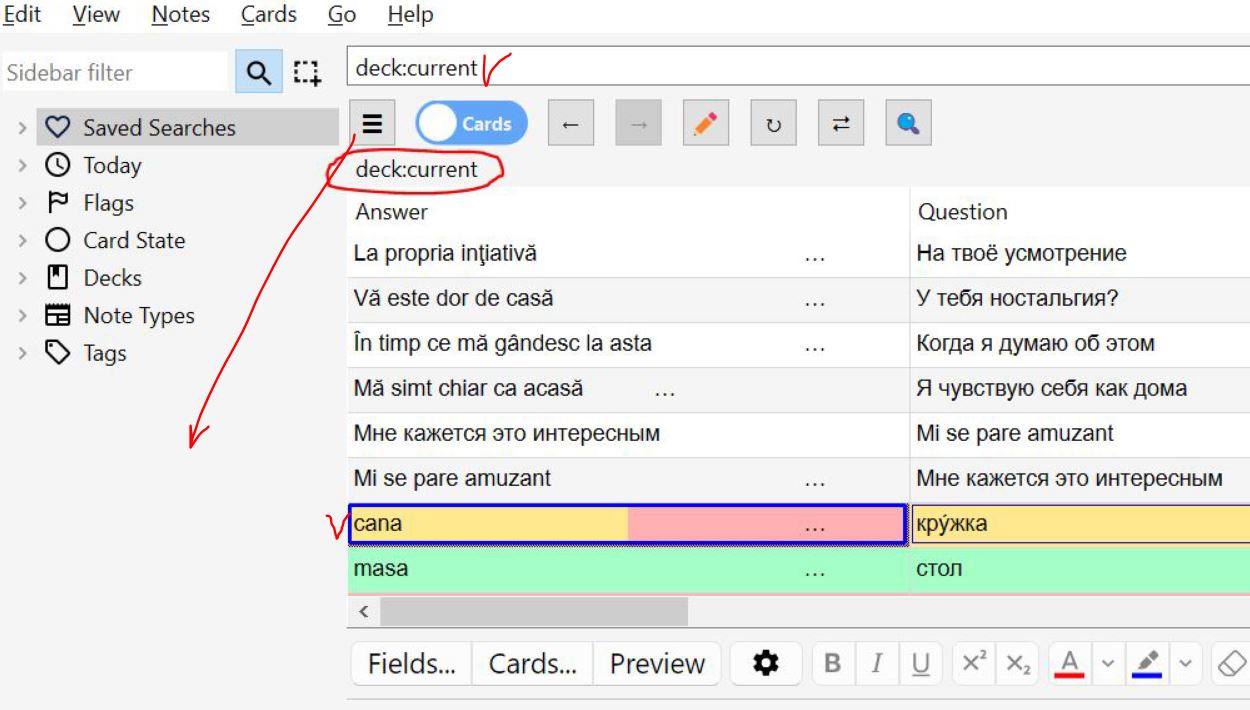Click the blue magnifier search button

click(x=908, y=124)
